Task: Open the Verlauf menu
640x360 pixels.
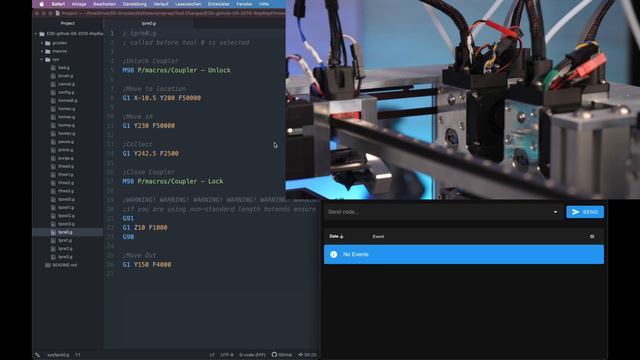Action: tap(161, 4)
